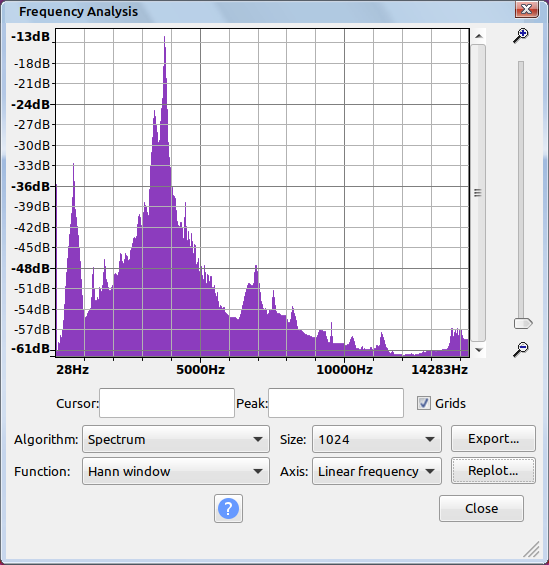Click the zoom out magnifier icon

pyautogui.click(x=521, y=349)
